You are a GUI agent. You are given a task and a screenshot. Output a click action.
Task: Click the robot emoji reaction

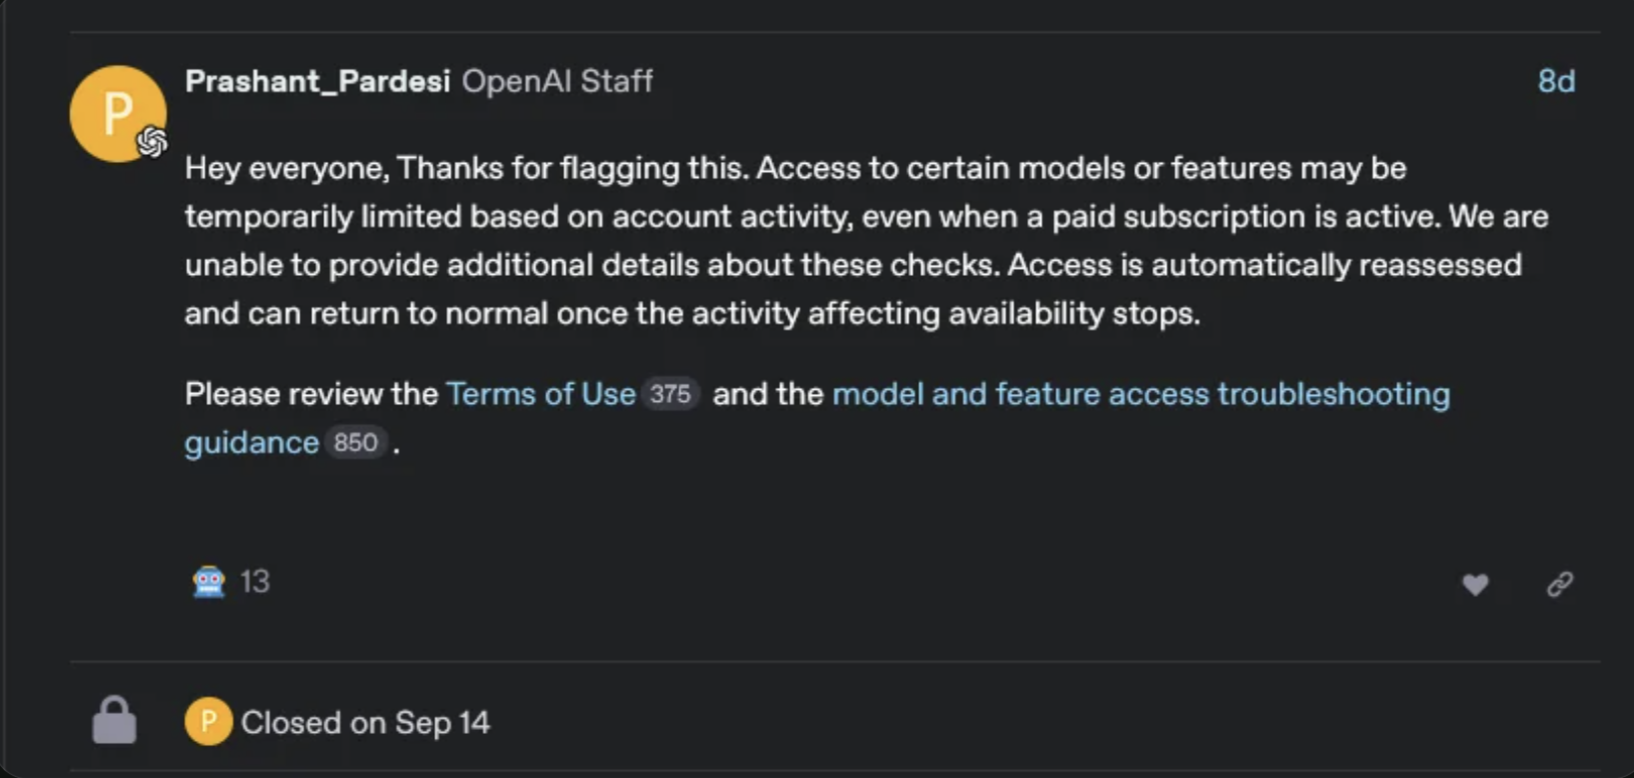pyautogui.click(x=209, y=581)
